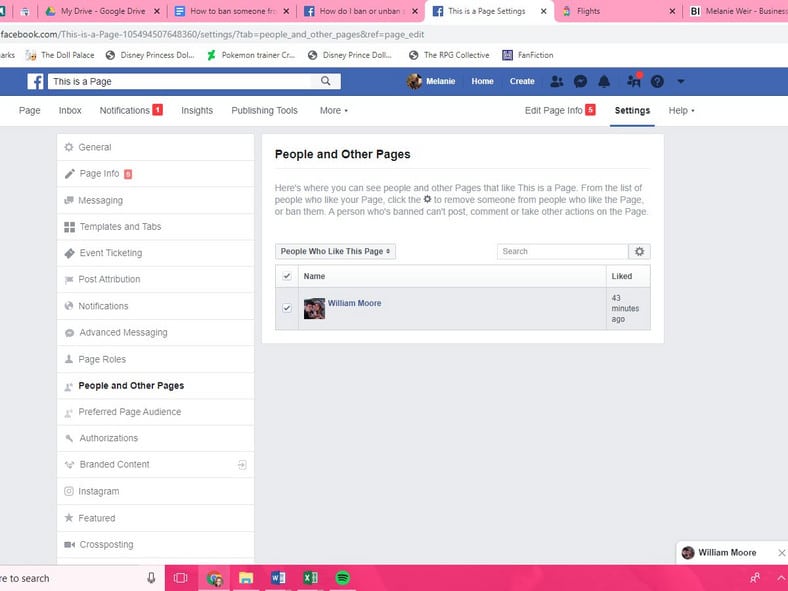Open Post Attribution settings
Image resolution: width=788 pixels, height=591 pixels.
tap(155, 279)
